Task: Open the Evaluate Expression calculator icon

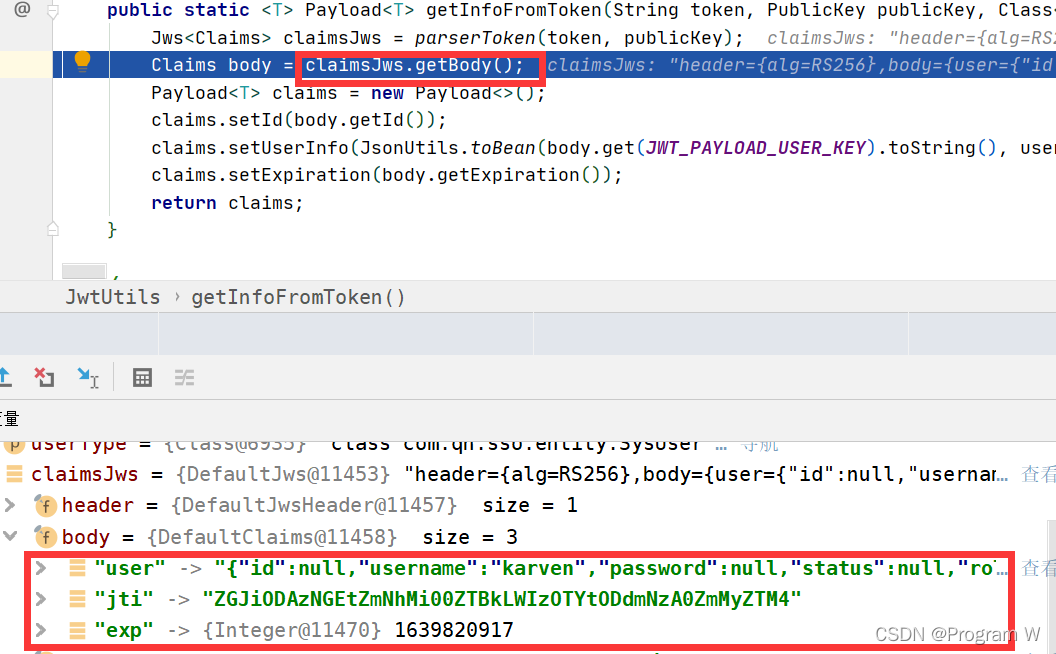Action: pyautogui.click(x=142, y=378)
